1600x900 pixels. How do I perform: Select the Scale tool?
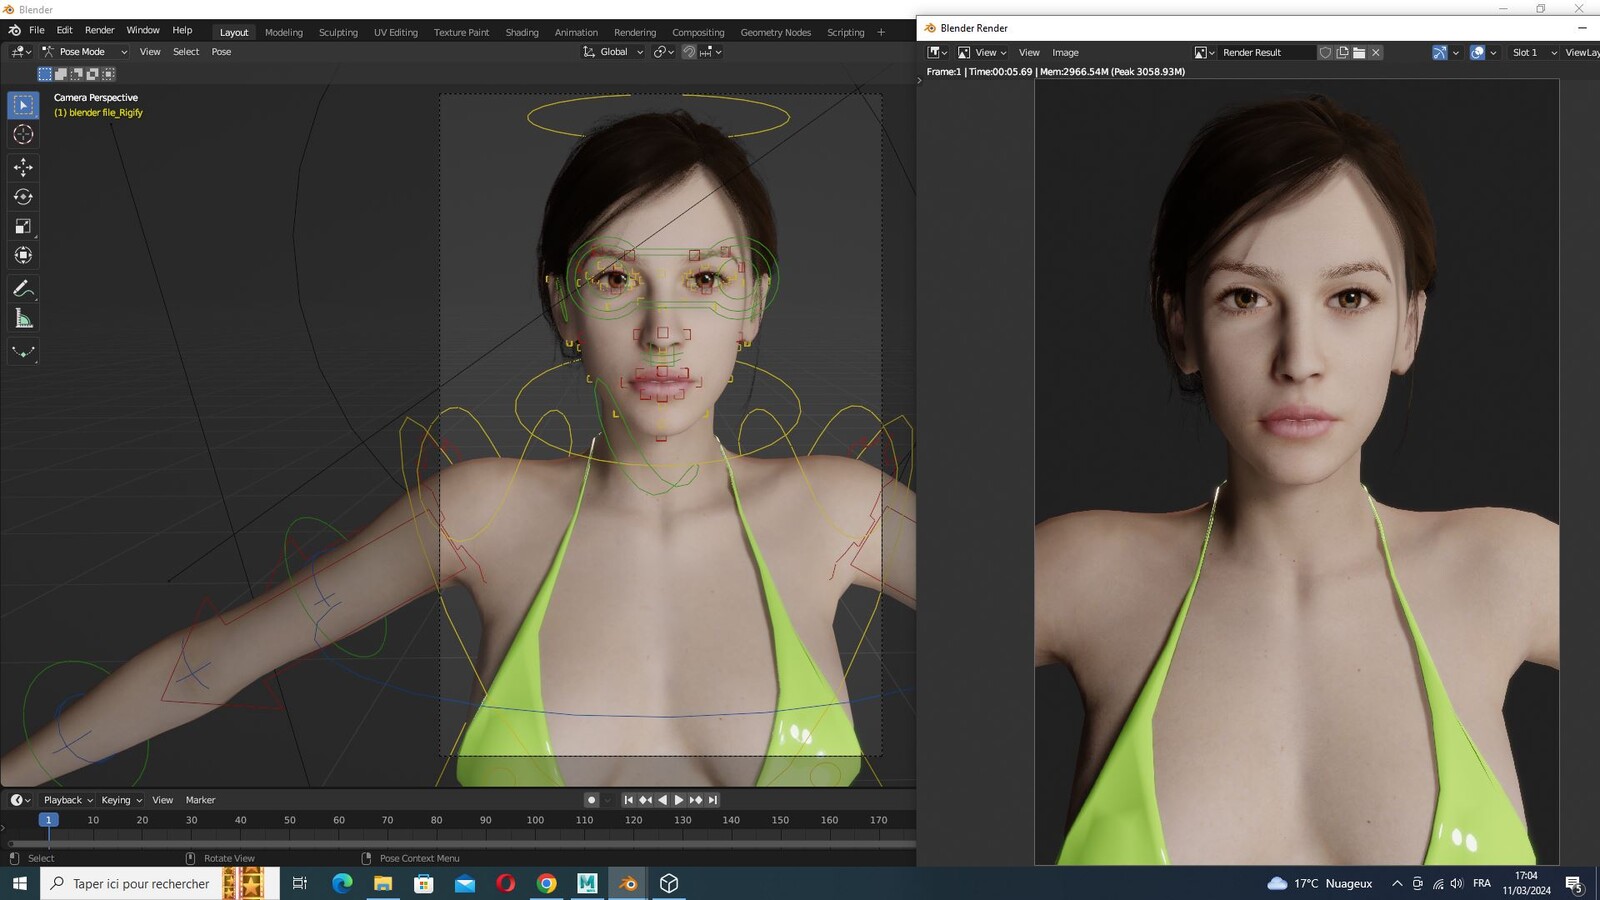pos(23,226)
